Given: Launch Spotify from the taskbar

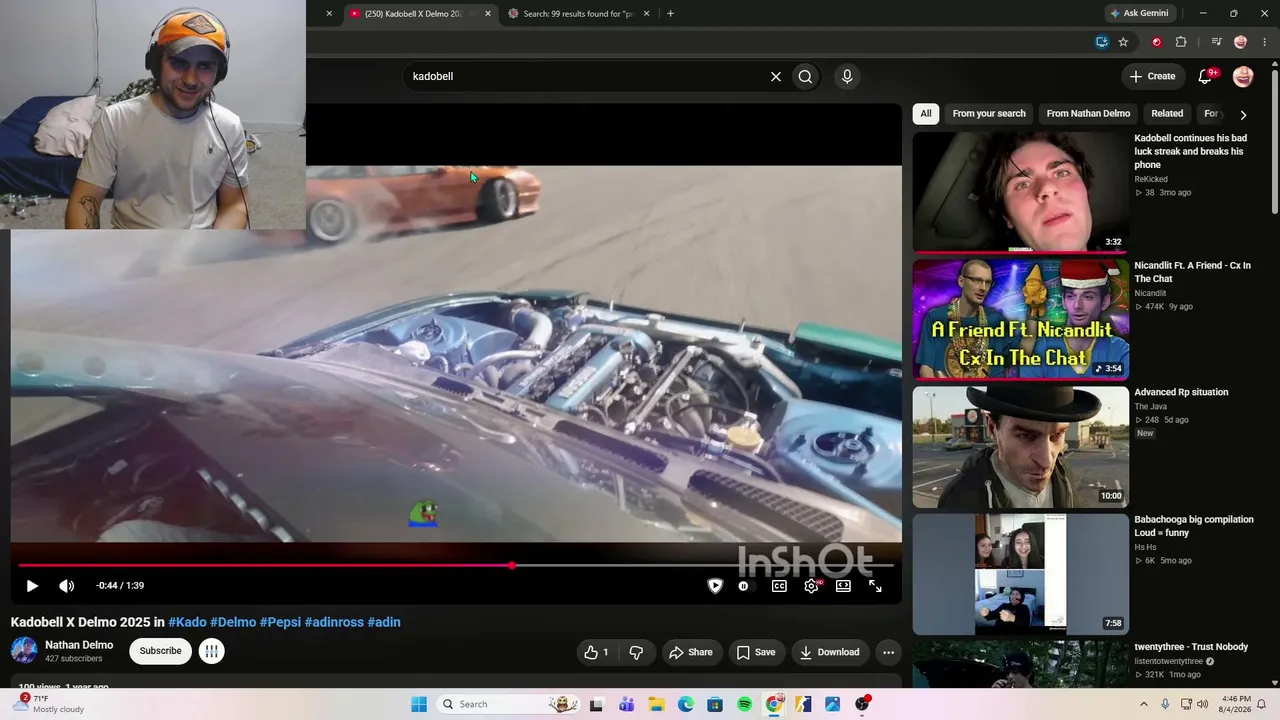Looking at the screenshot, I should coord(744,704).
